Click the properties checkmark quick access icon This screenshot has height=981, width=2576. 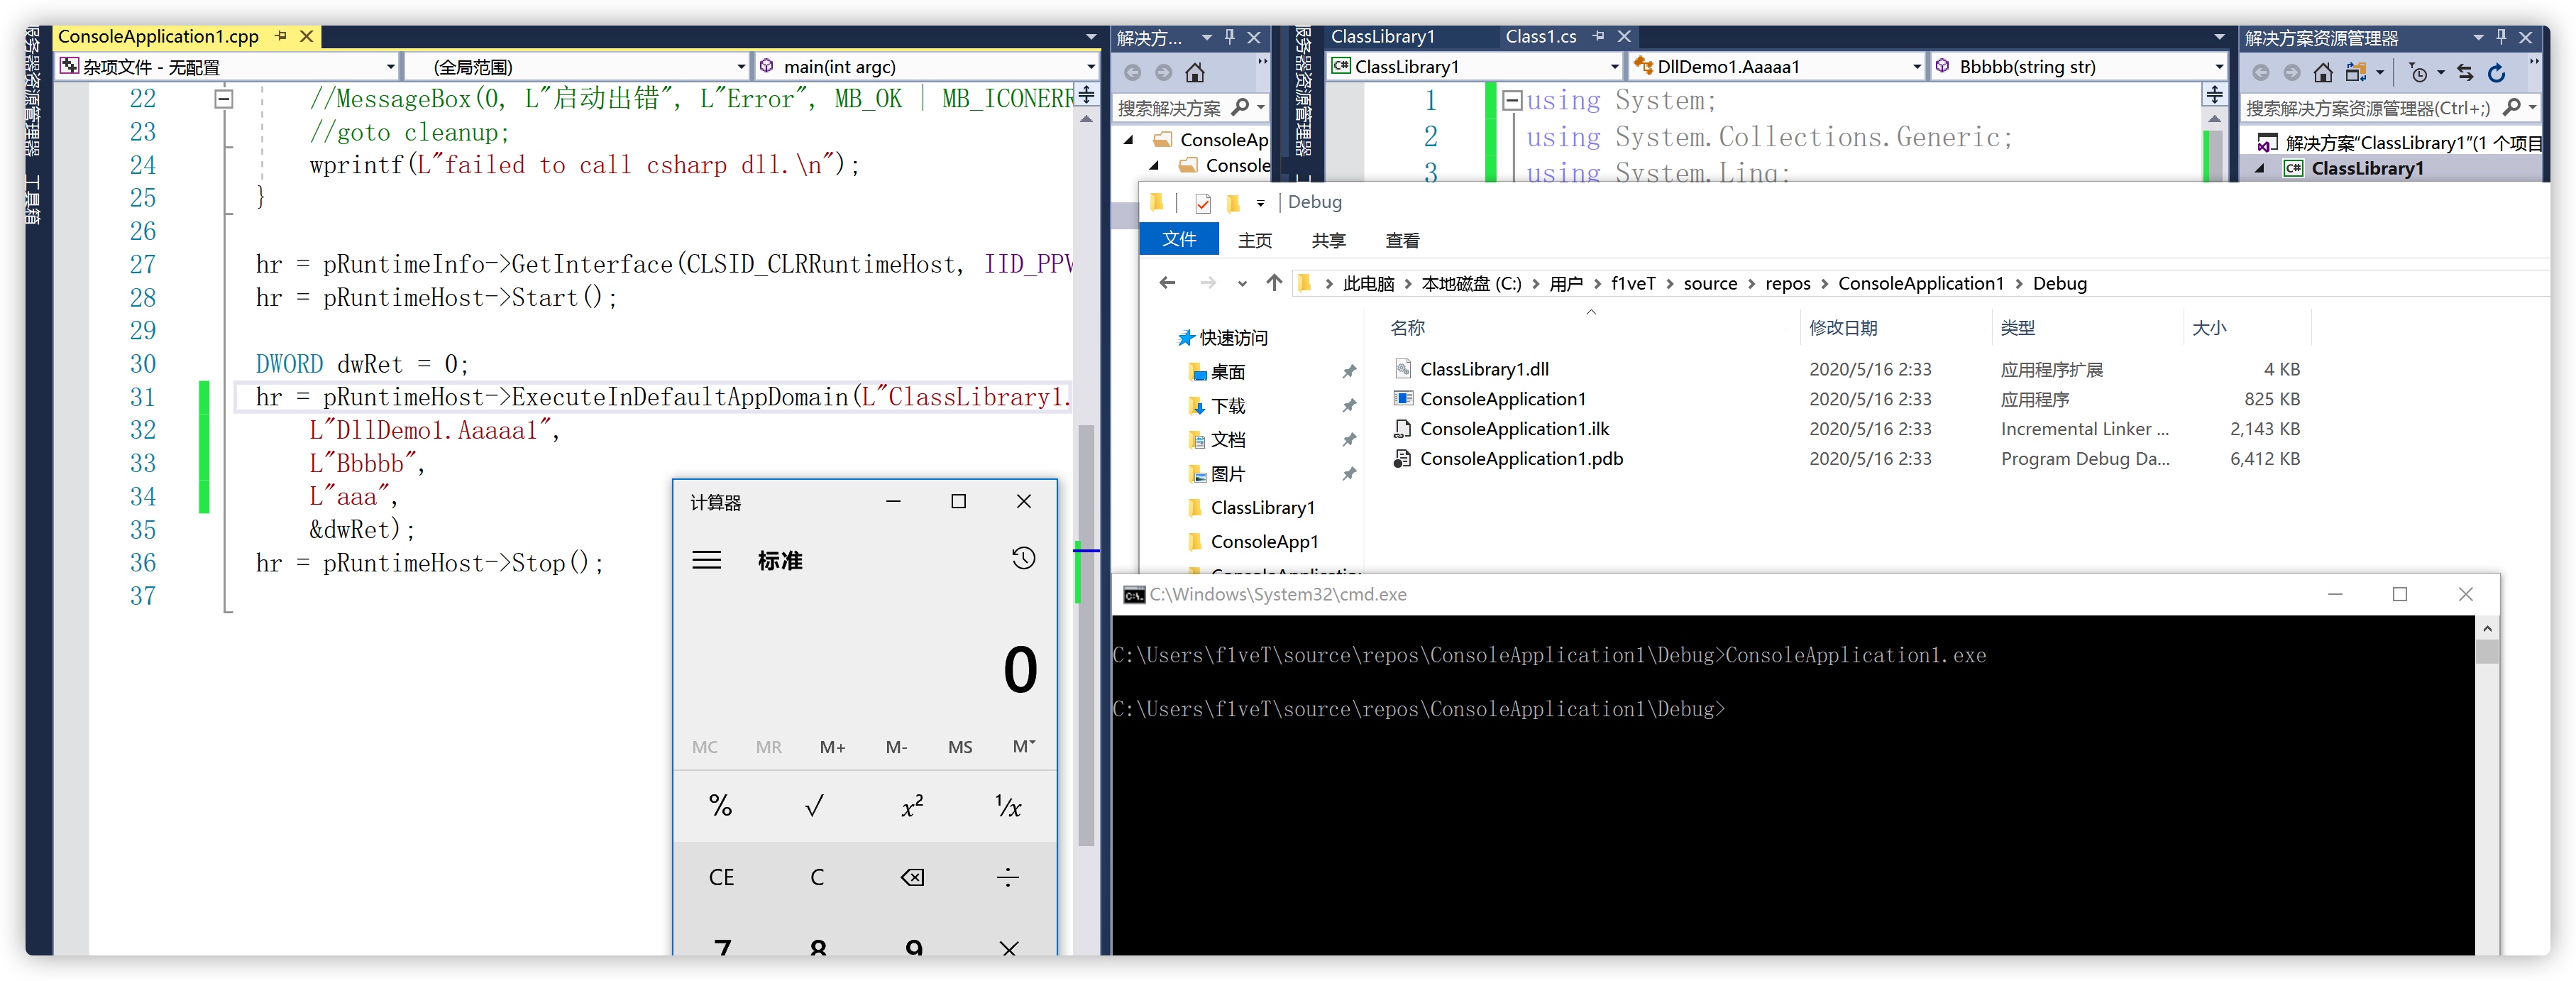[1203, 203]
